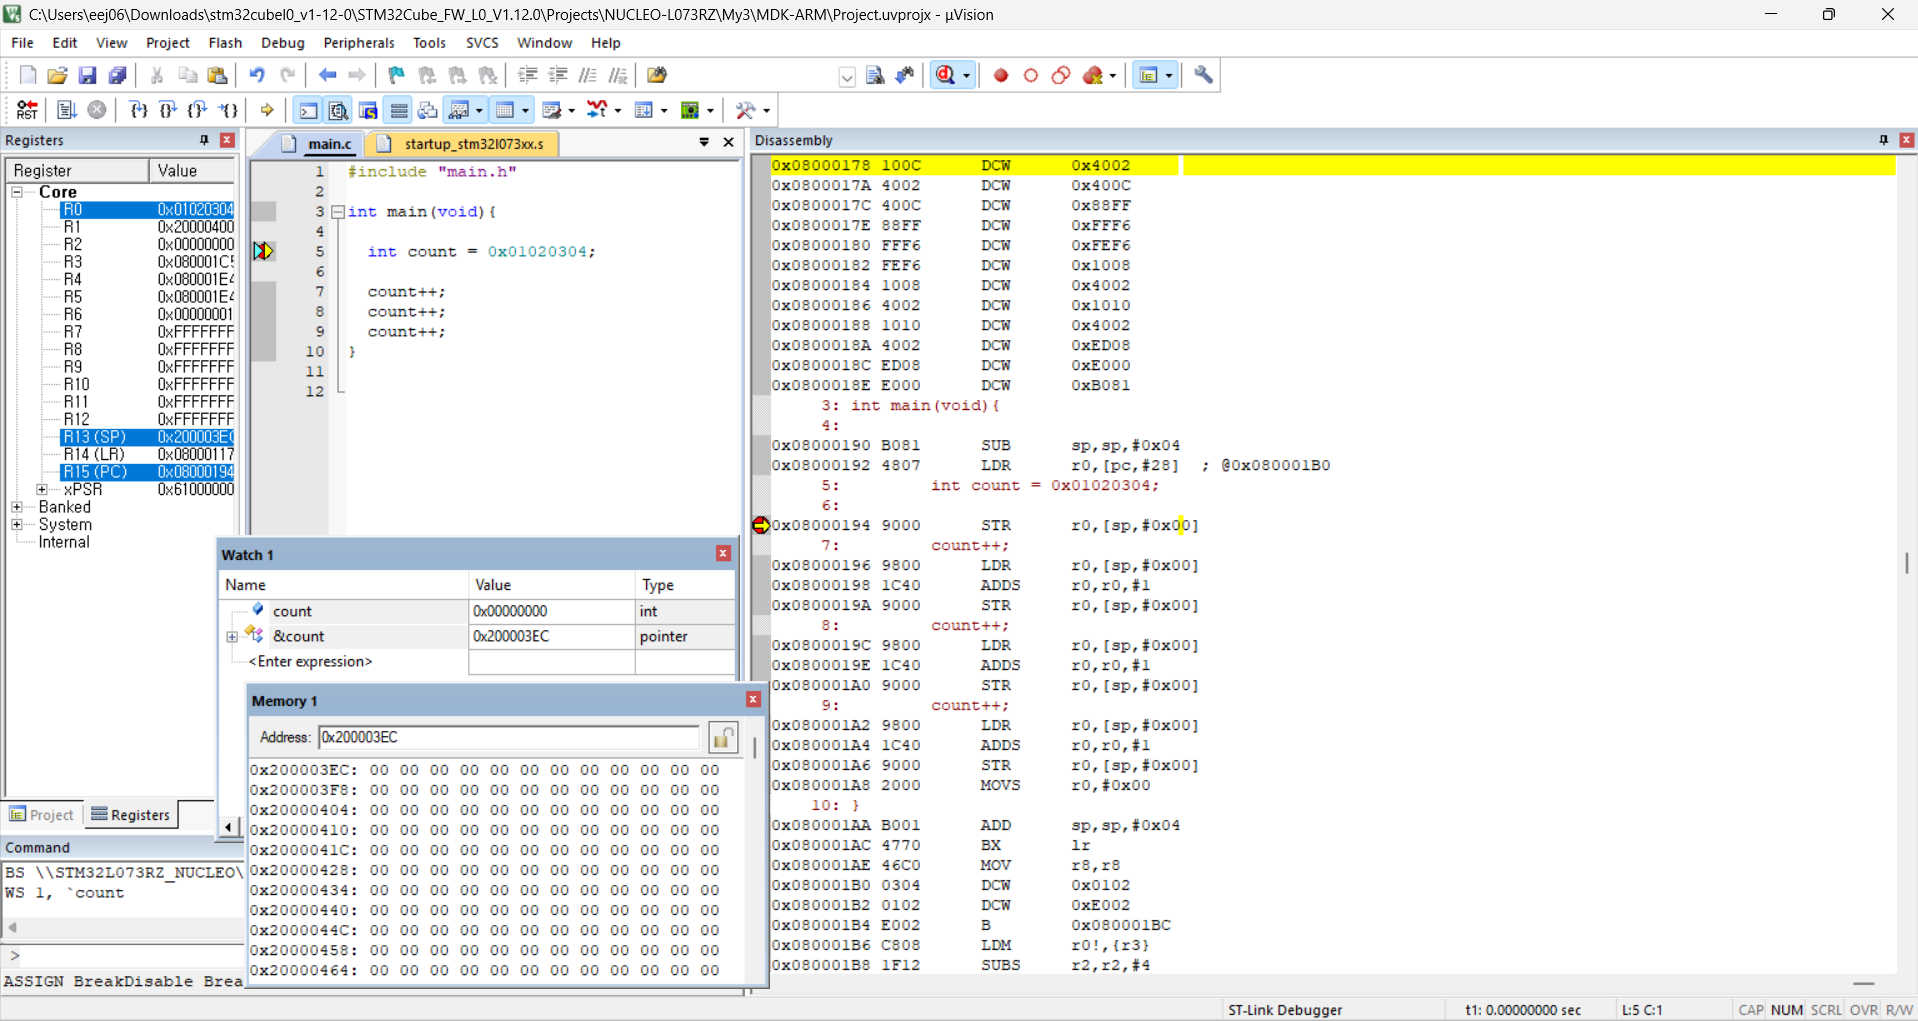Open the Debug menu
This screenshot has width=1918, height=1021.
pos(282,43)
